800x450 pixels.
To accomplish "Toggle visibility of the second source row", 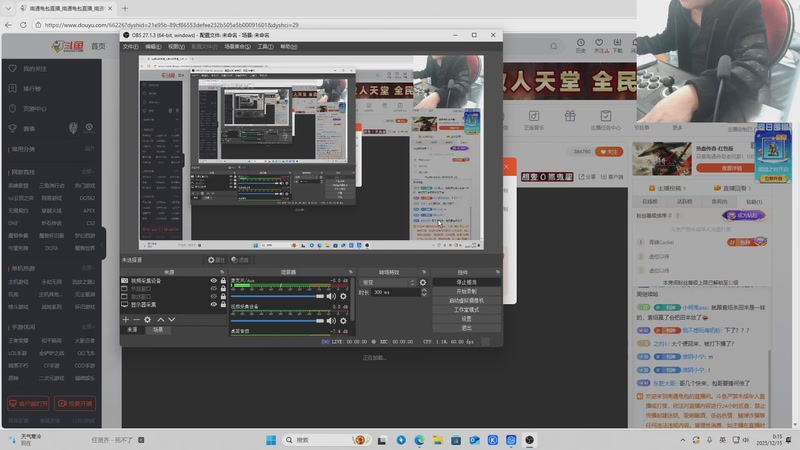I will 214,289.
